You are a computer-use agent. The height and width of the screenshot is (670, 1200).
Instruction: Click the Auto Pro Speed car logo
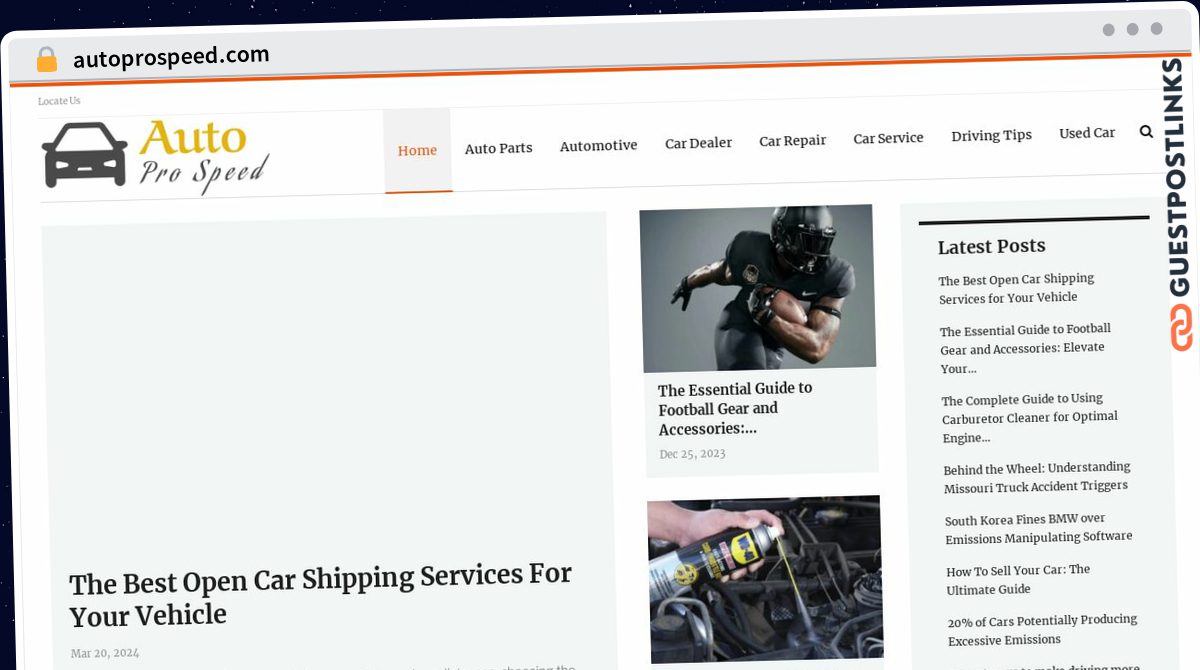[x=155, y=155]
